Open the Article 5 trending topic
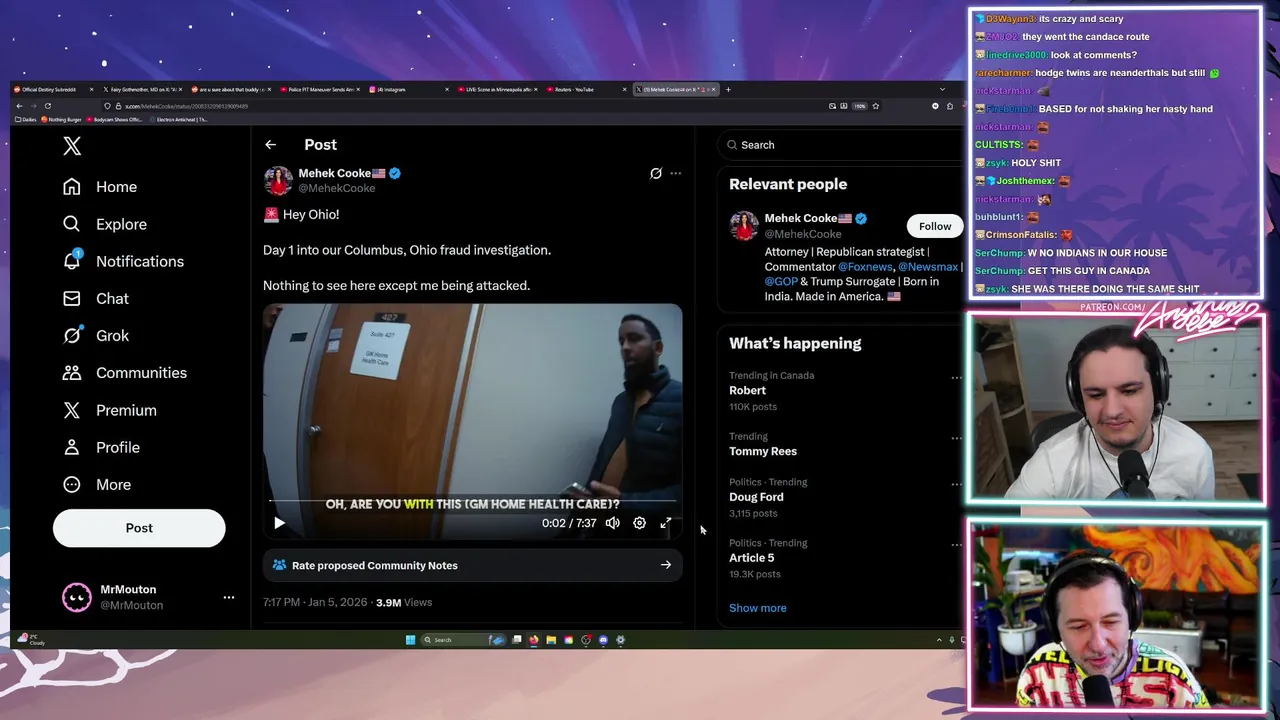The image size is (1280, 720). point(751,558)
